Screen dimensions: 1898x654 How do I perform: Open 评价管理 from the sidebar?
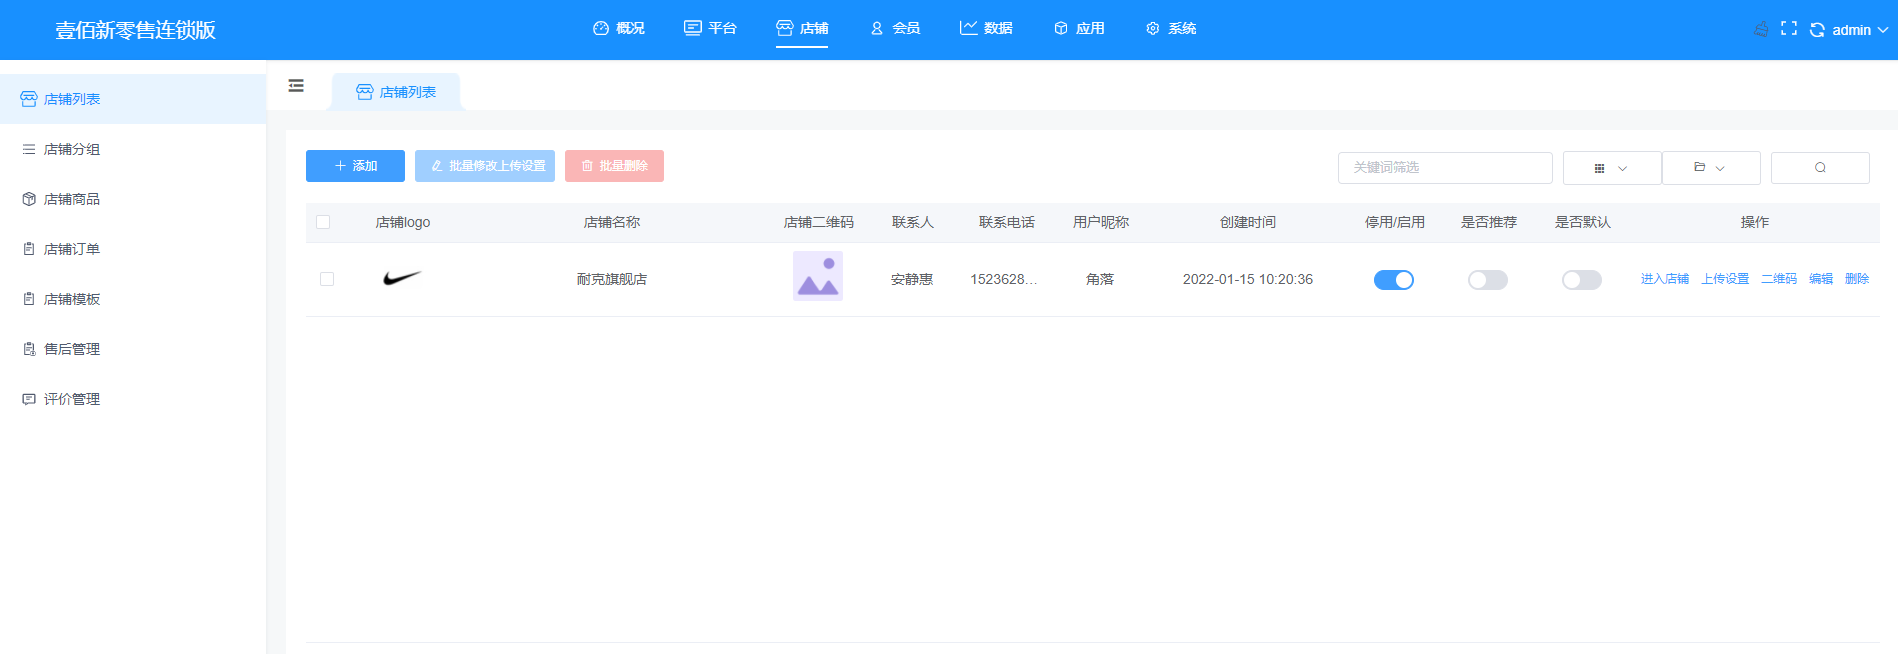pos(133,399)
